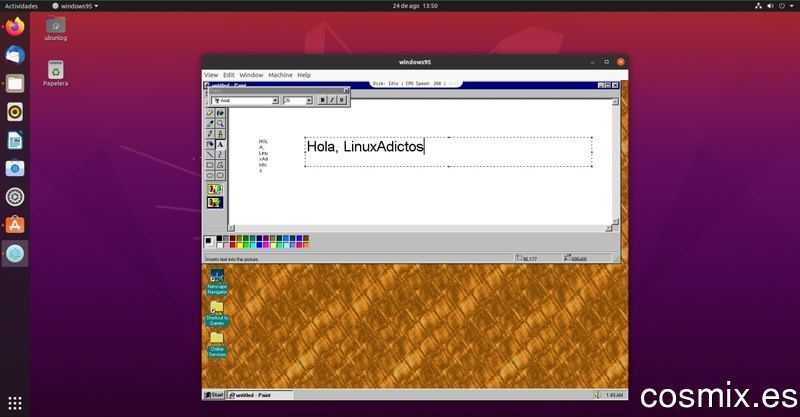Click the foreground/background color indicator box
This screenshot has width=800, height=417.
(209, 241)
